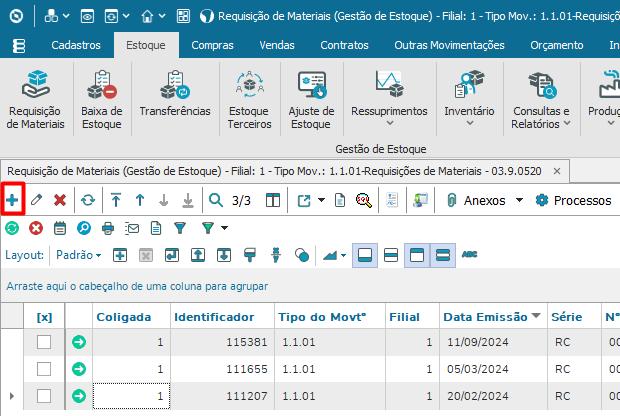Open Baixa de Estoque ribbon icon
Screen dimensions: 620x416
(x=102, y=100)
